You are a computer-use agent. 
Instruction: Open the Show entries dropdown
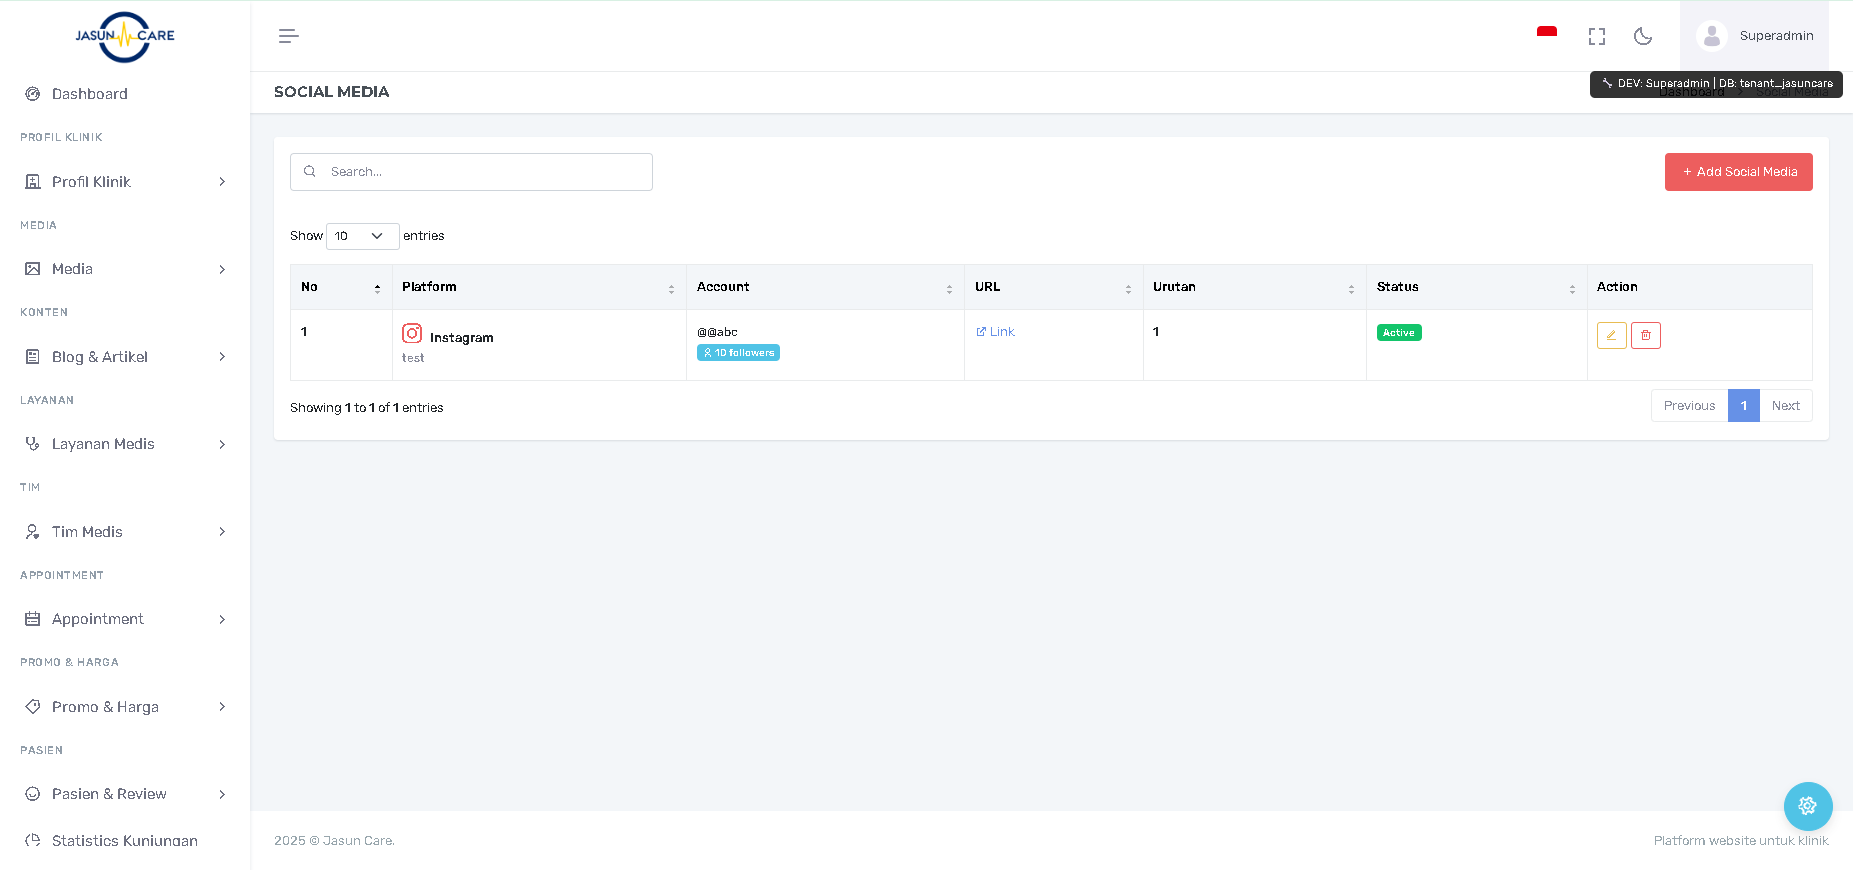tap(362, 236)
